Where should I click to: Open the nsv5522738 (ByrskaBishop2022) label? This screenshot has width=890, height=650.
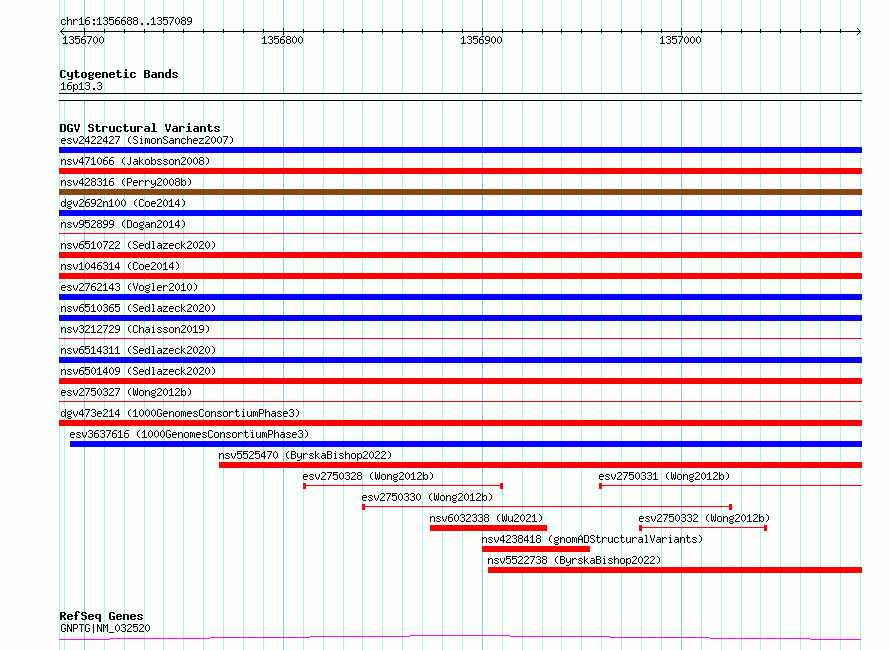coord(574,560)
